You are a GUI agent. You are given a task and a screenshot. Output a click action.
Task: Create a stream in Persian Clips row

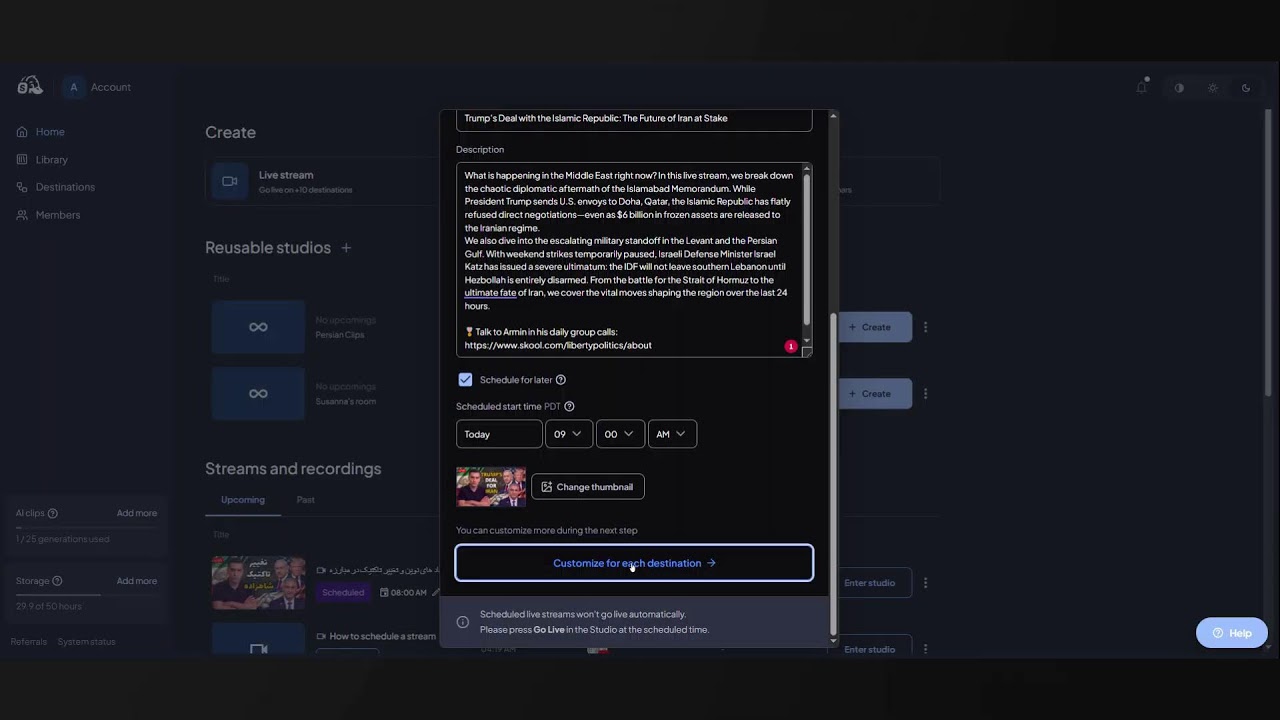click(x=874, y=327)
